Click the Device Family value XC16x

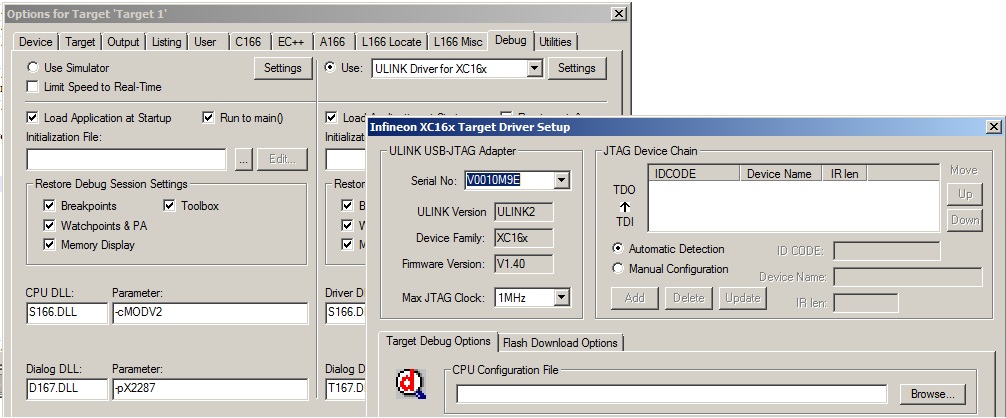[524, 238]
